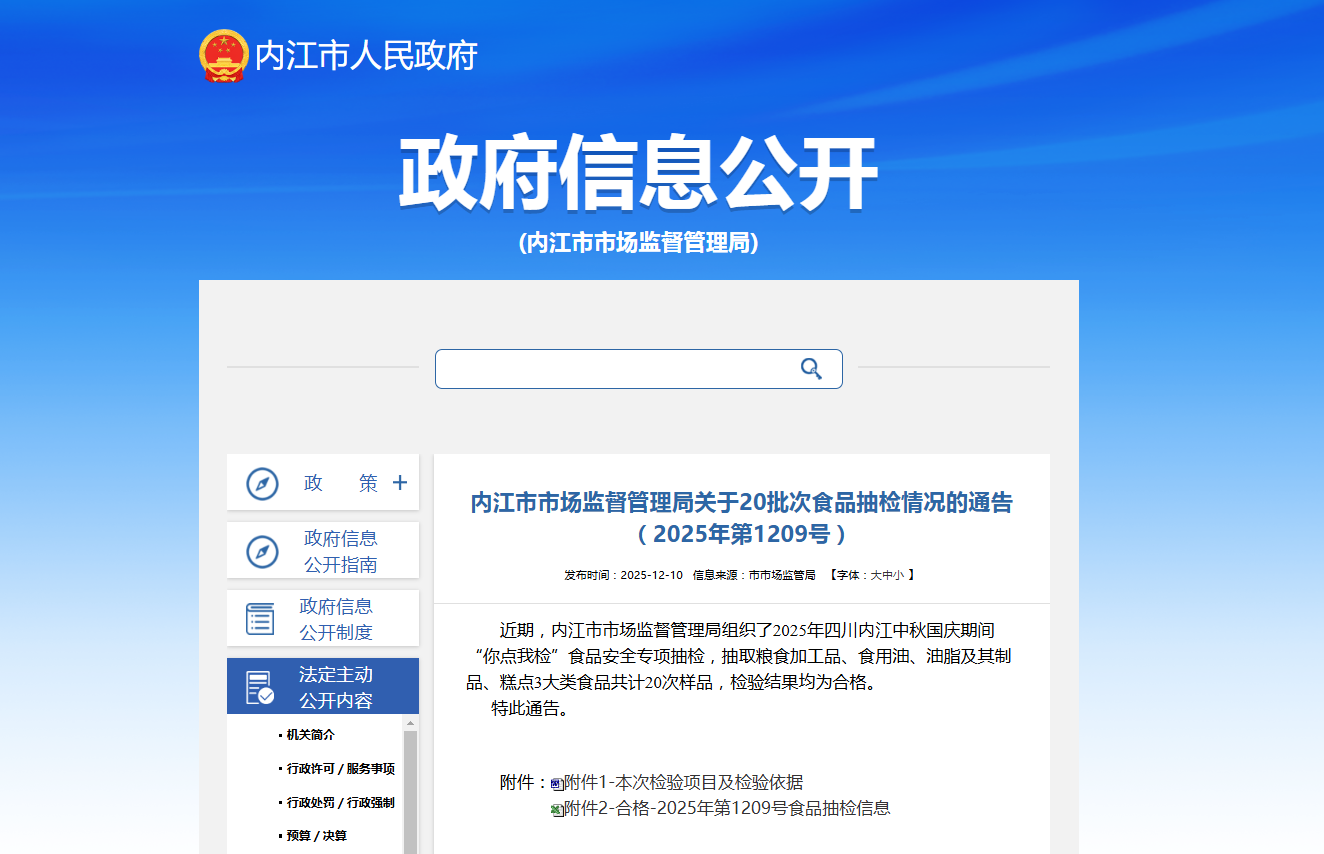Image resolution: width=1324 pixels, height=854 pixels.
Task: Click the compass icon beside 政策
Action: [x=262, y=483]
